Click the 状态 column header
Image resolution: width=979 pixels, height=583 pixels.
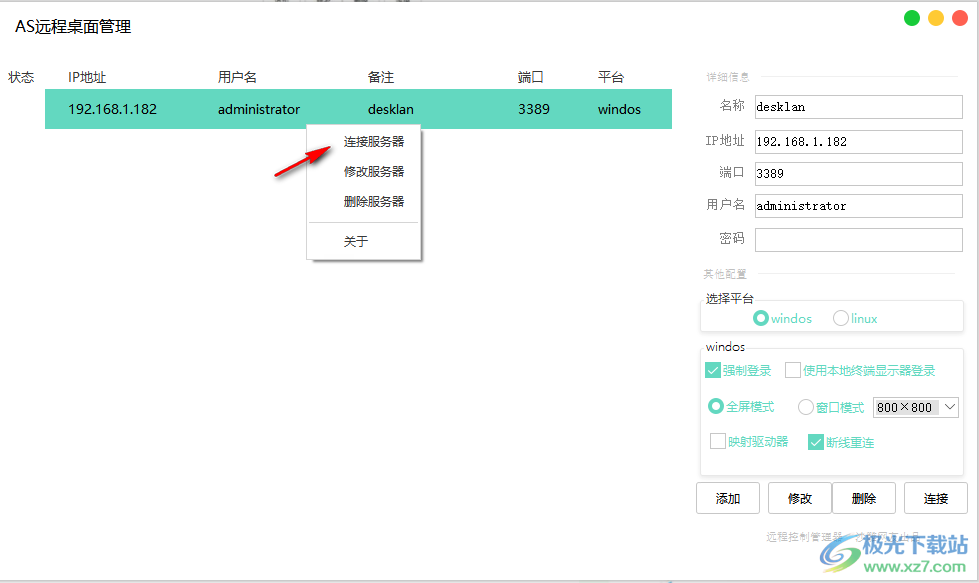(x=21, y=77)
